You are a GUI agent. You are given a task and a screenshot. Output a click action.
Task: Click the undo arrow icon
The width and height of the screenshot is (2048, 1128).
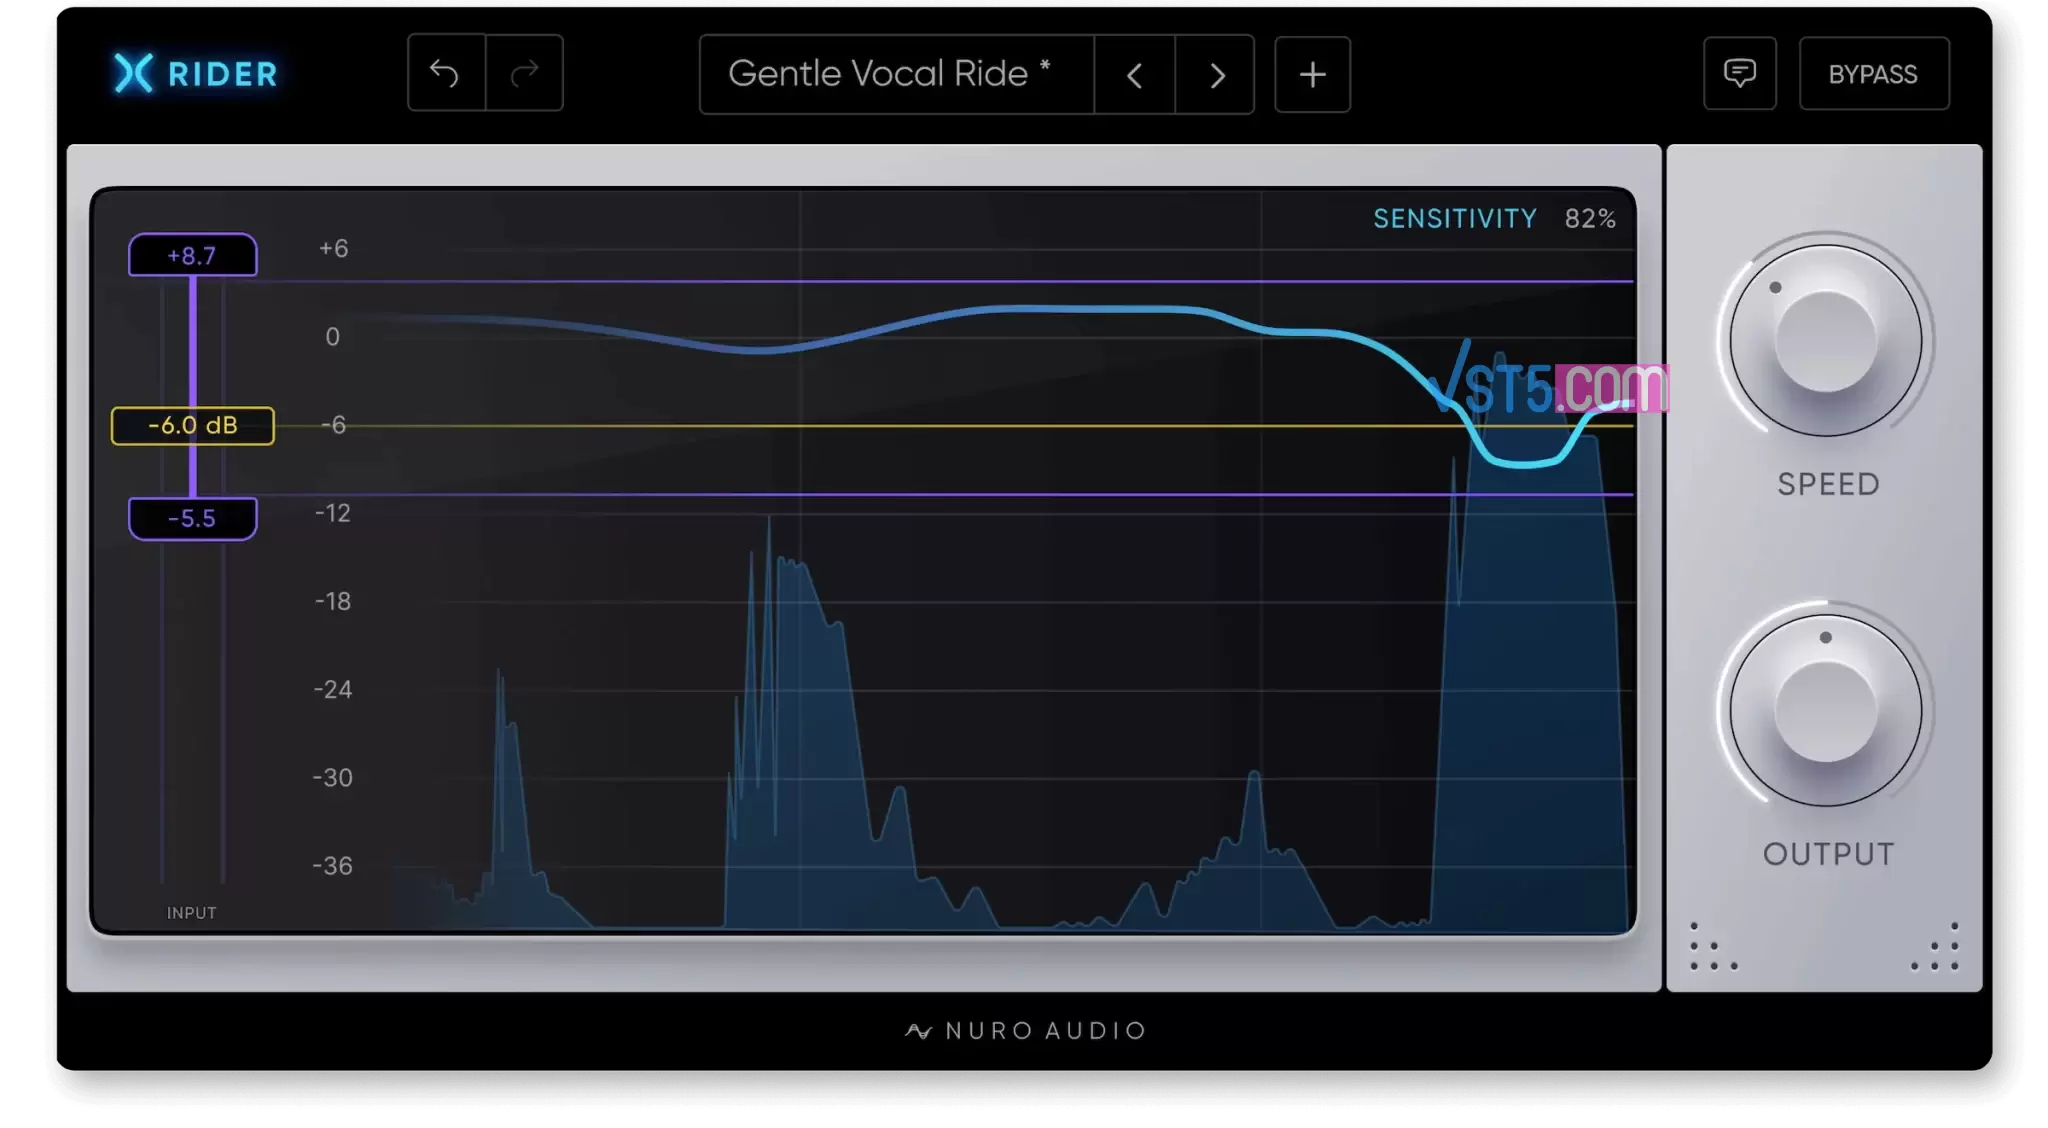(443, 72)
